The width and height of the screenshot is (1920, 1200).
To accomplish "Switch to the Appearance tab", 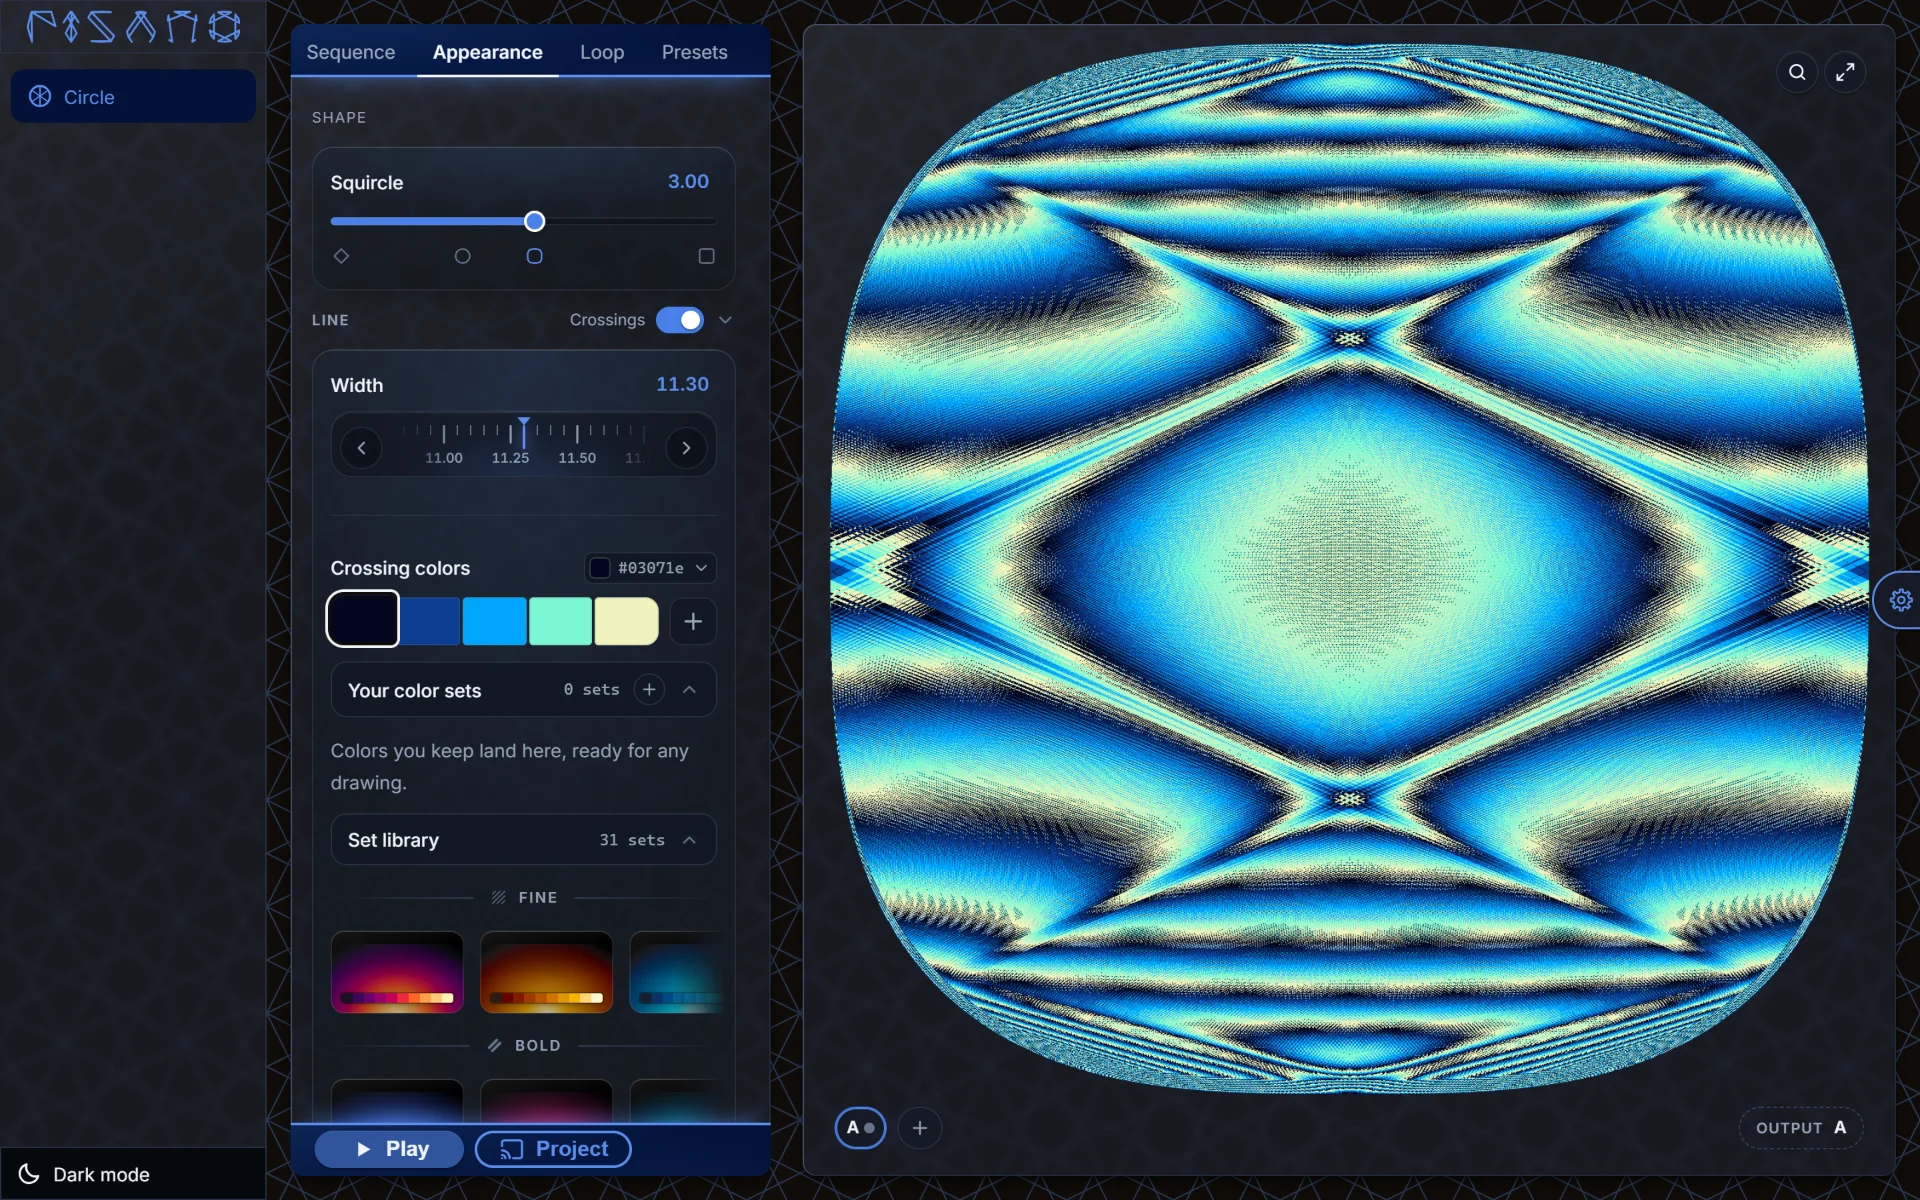I will [x=488, y=52].
